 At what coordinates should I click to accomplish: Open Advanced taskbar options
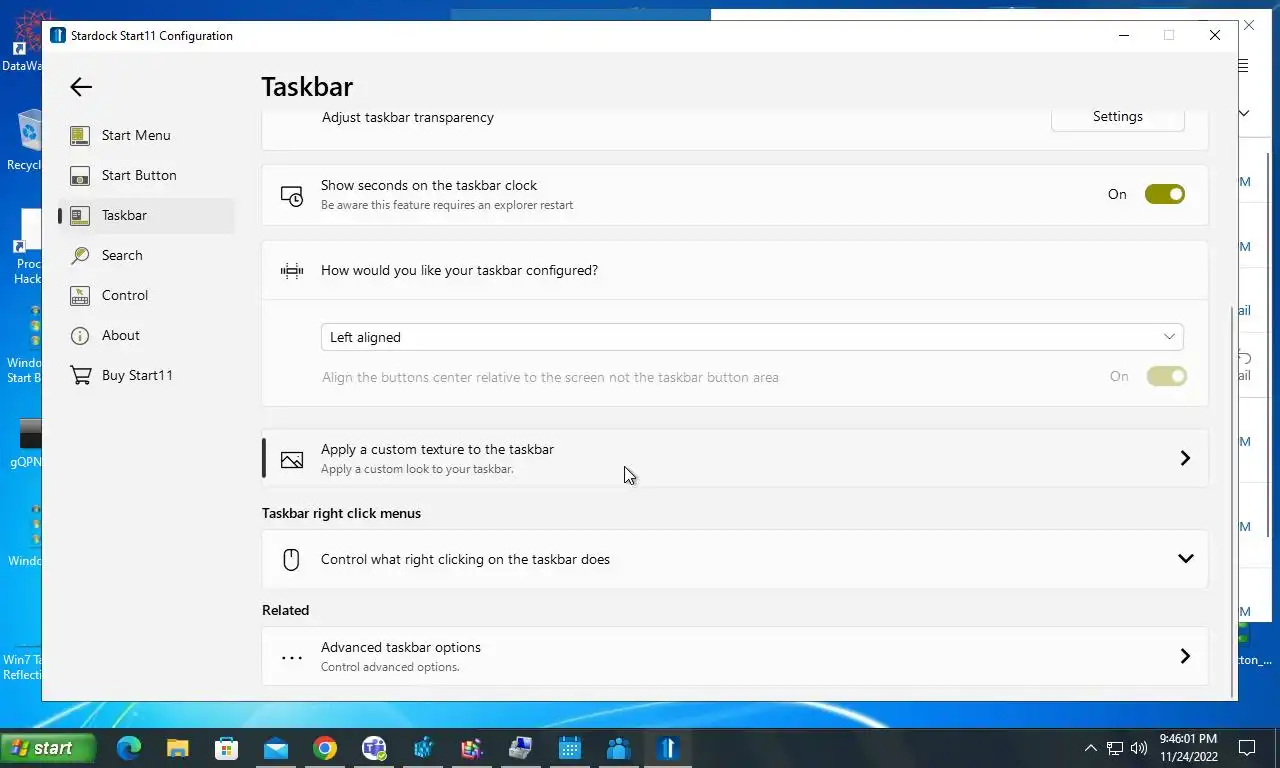click(x=735, y=656)
